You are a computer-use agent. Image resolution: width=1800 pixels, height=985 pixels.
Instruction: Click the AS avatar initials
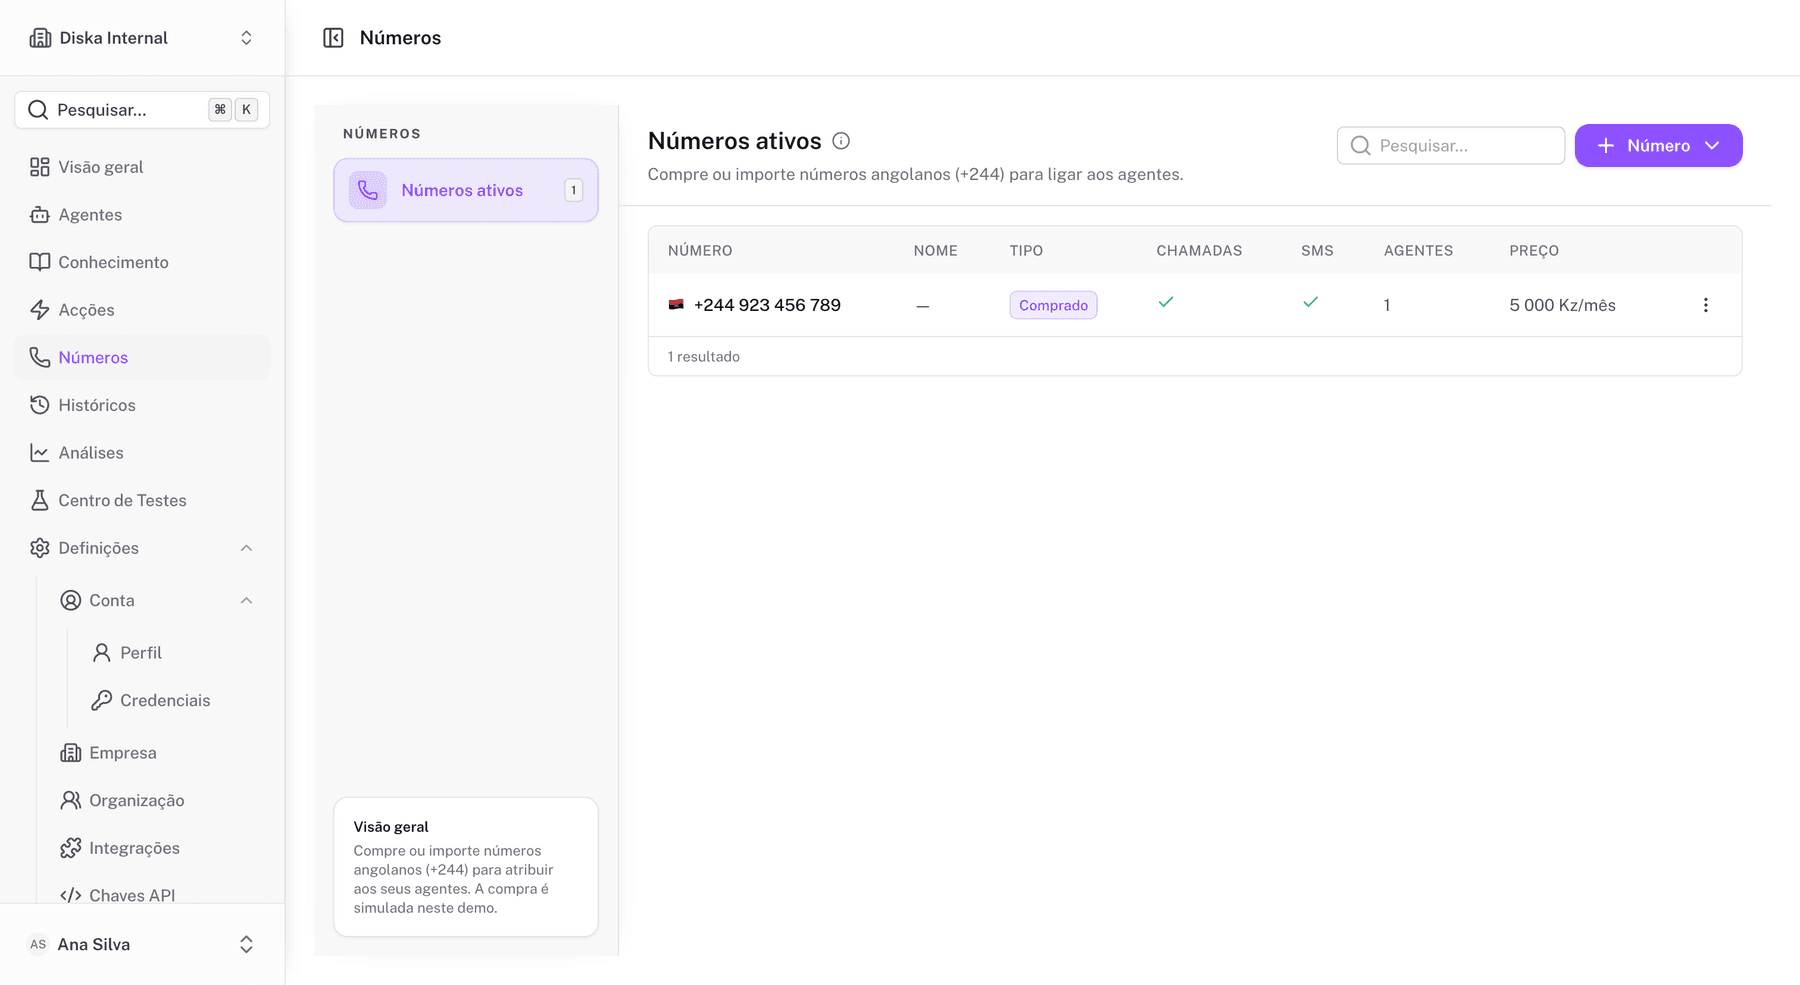coord(38,945)
